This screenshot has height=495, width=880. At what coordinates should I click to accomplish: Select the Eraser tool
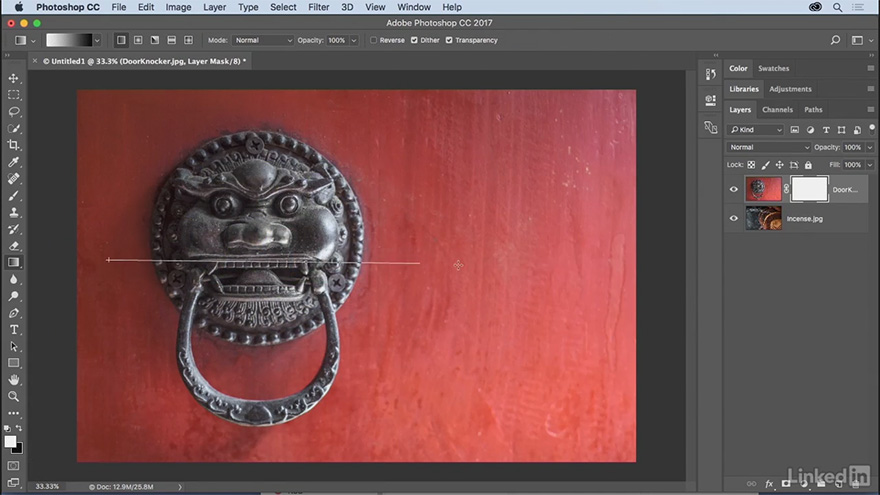click(x=13, y=246)
